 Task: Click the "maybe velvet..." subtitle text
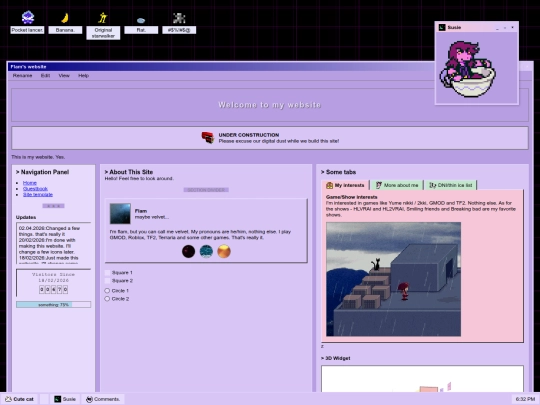[x=152, y=217]
